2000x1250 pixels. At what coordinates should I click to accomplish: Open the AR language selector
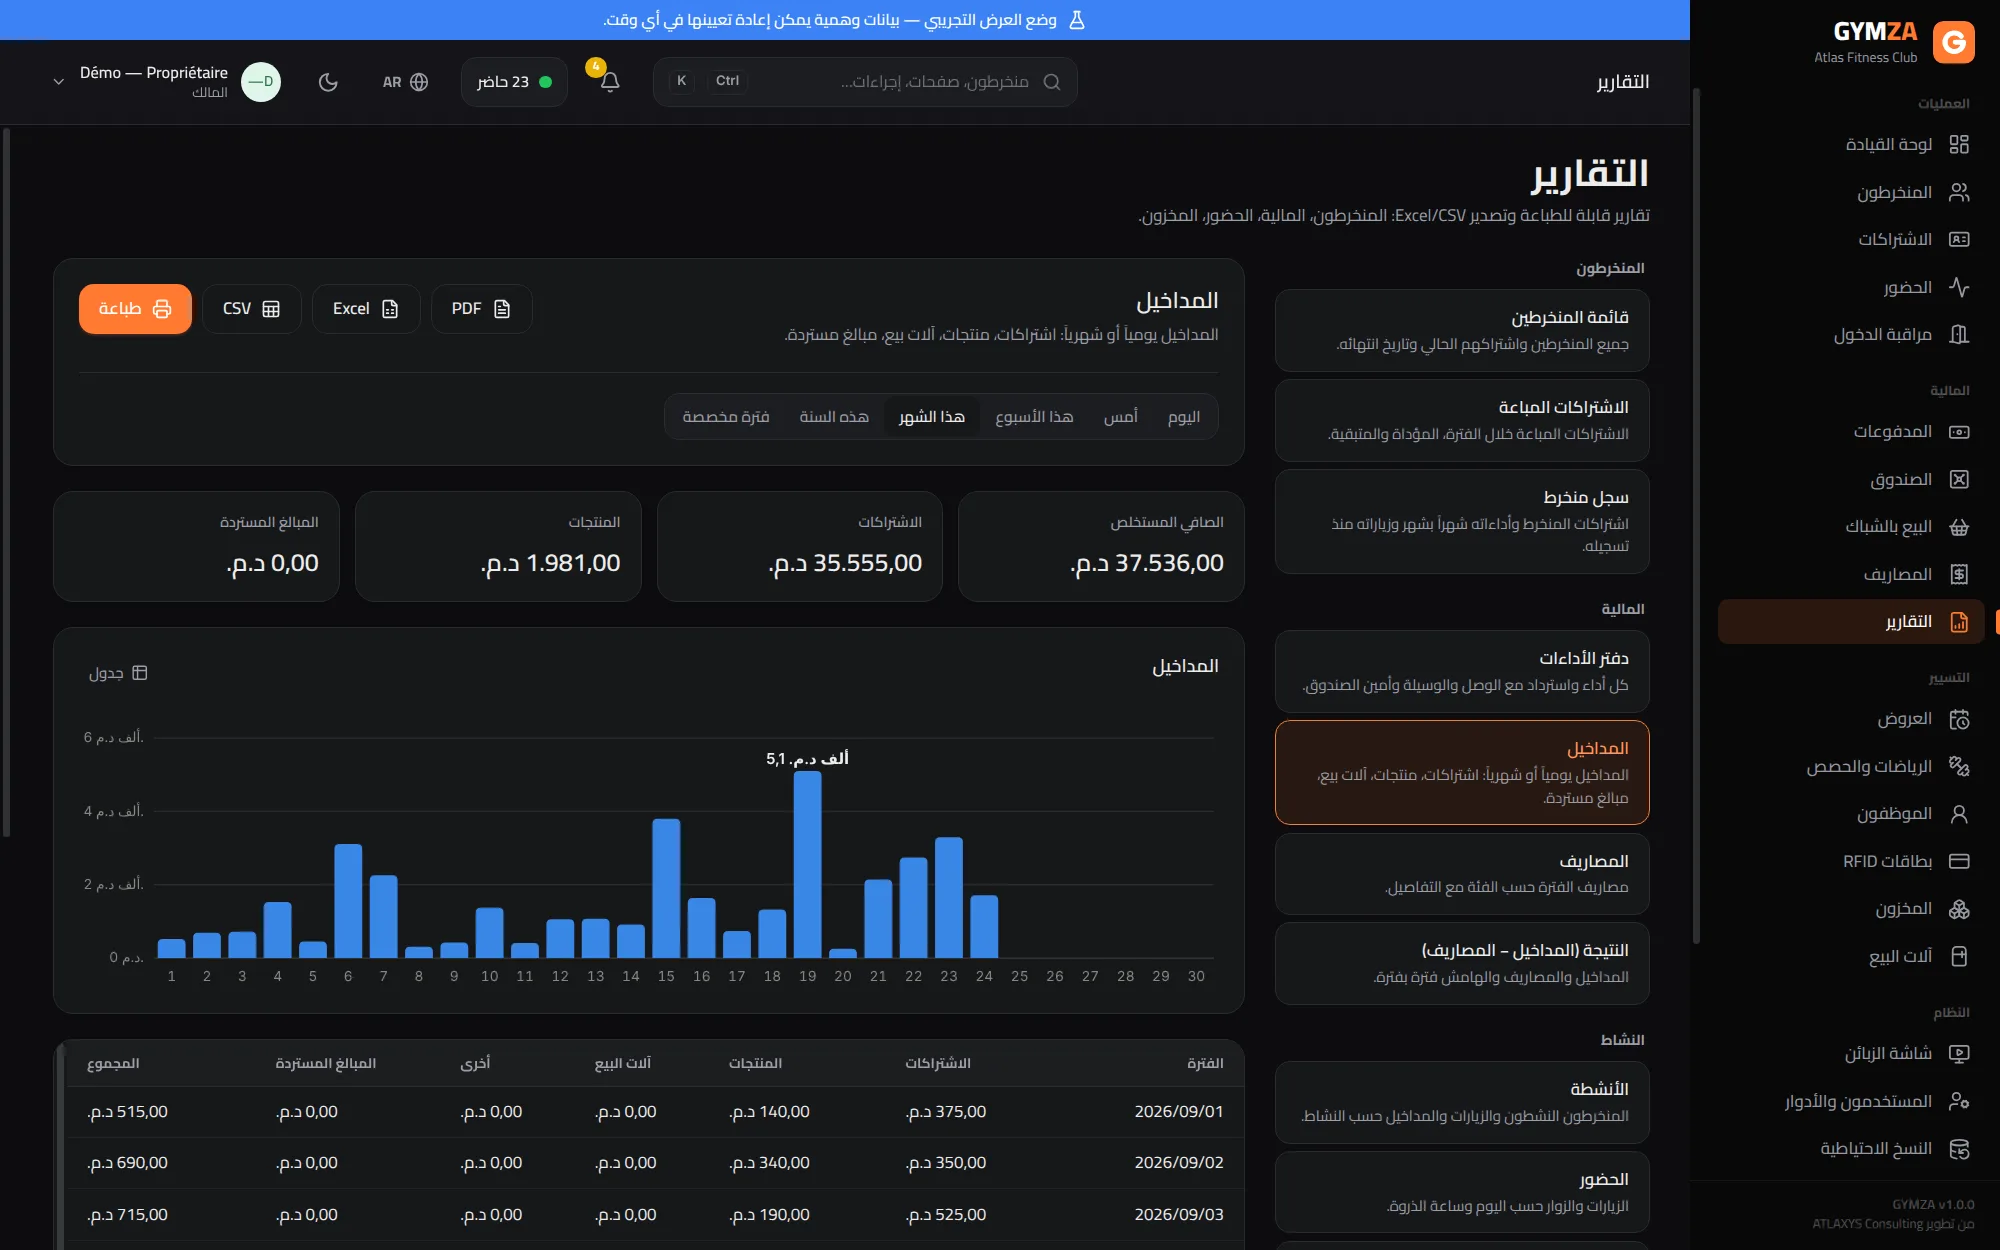pyautogui.click(x=405, y=82)
